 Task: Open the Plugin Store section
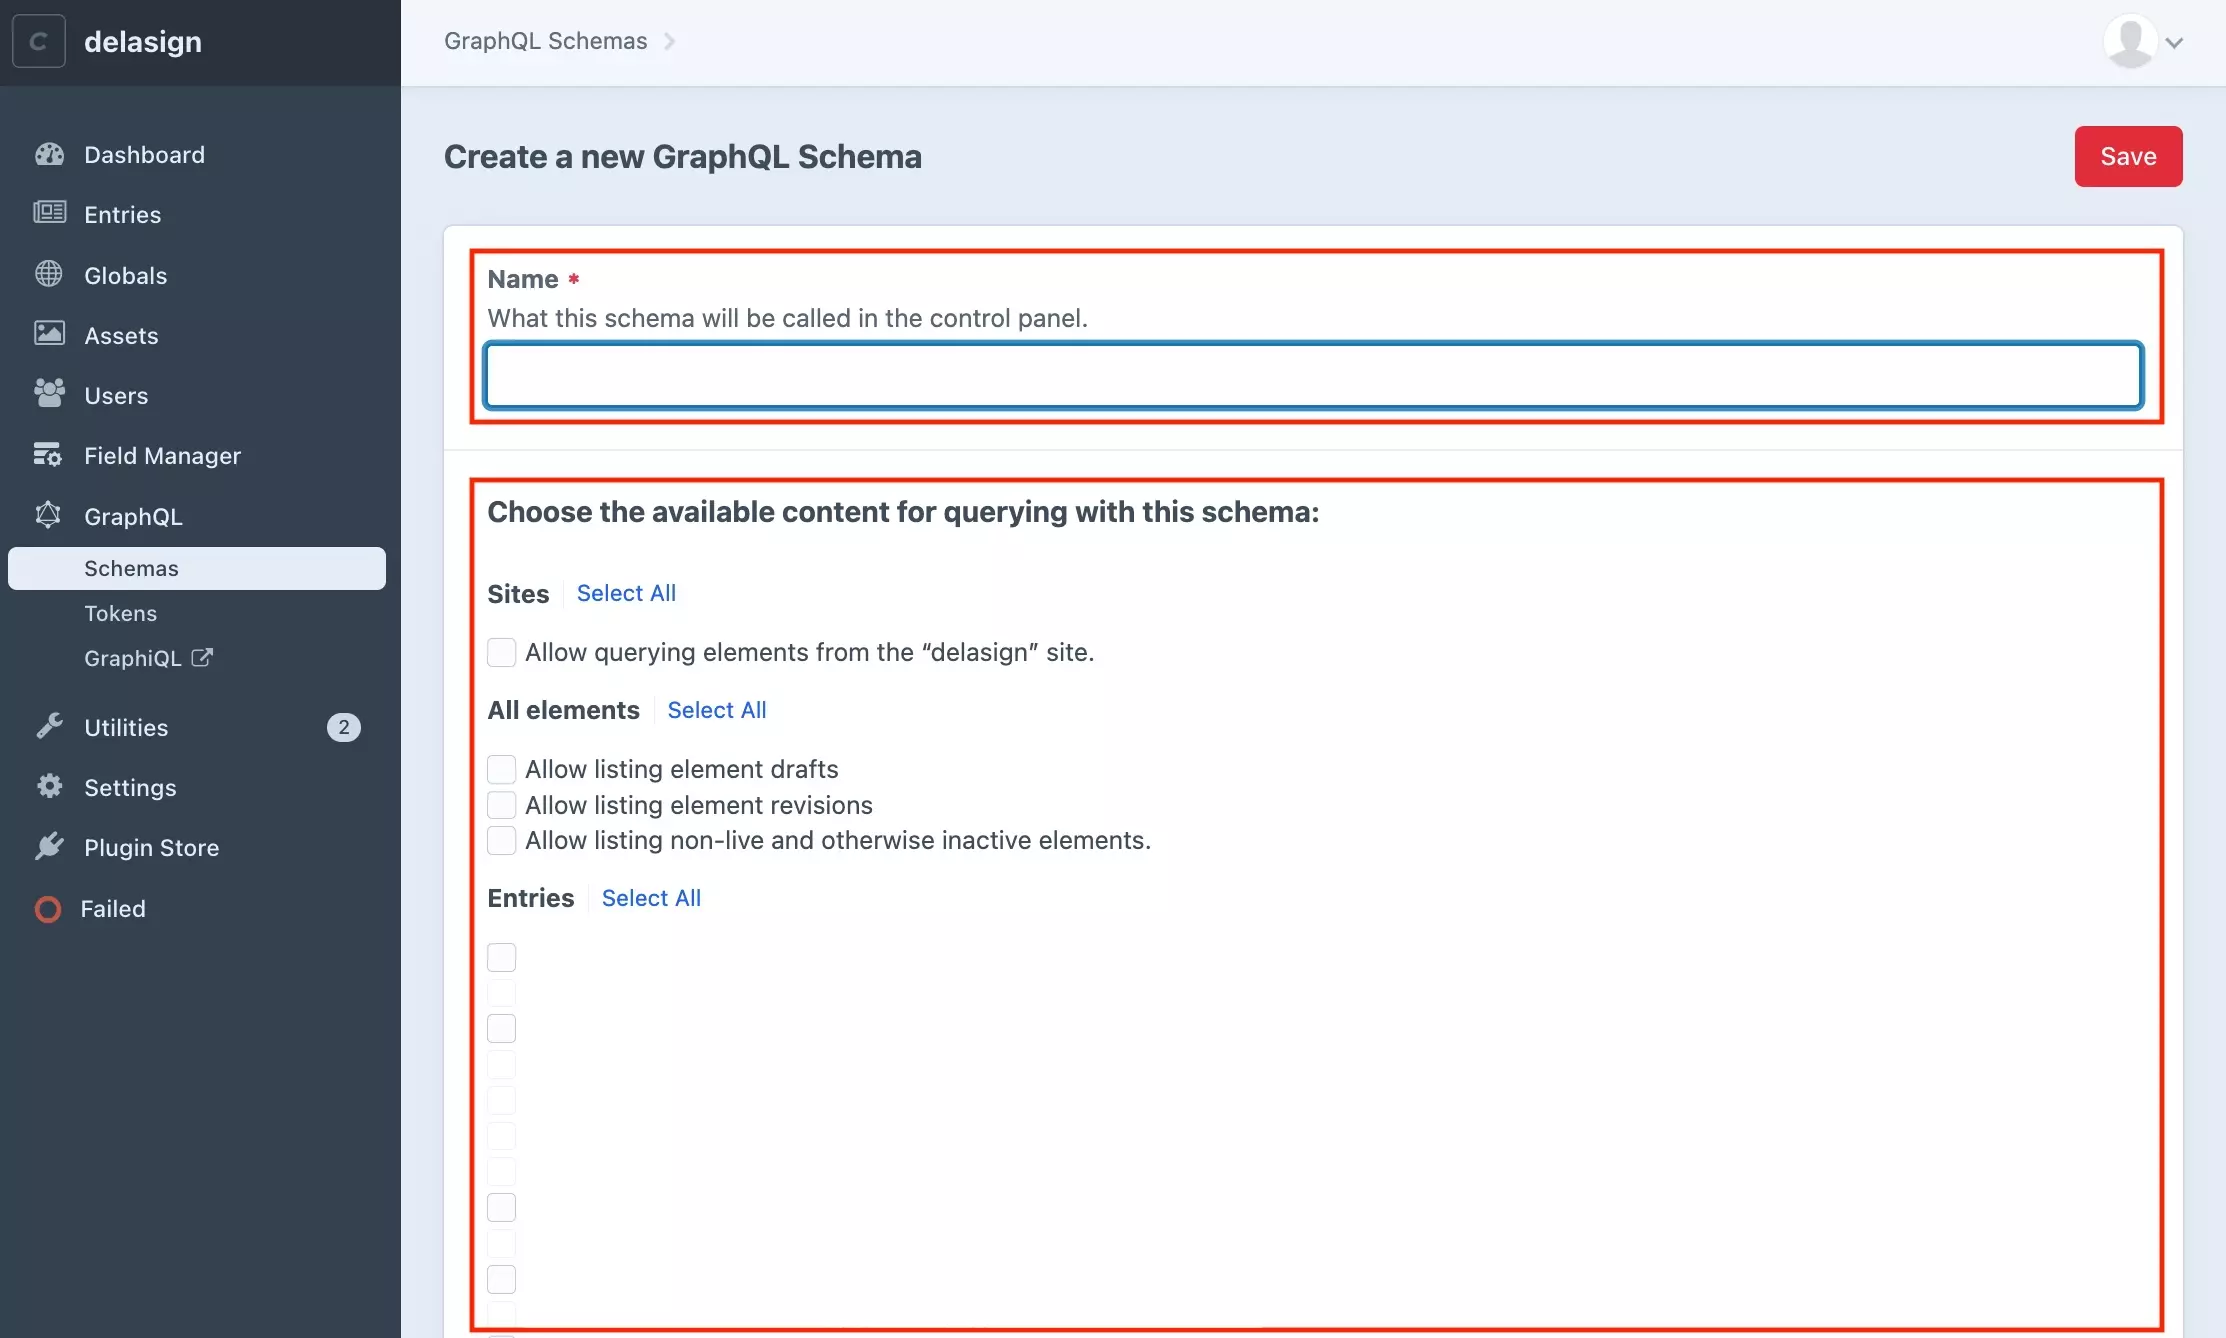(151, 847)
